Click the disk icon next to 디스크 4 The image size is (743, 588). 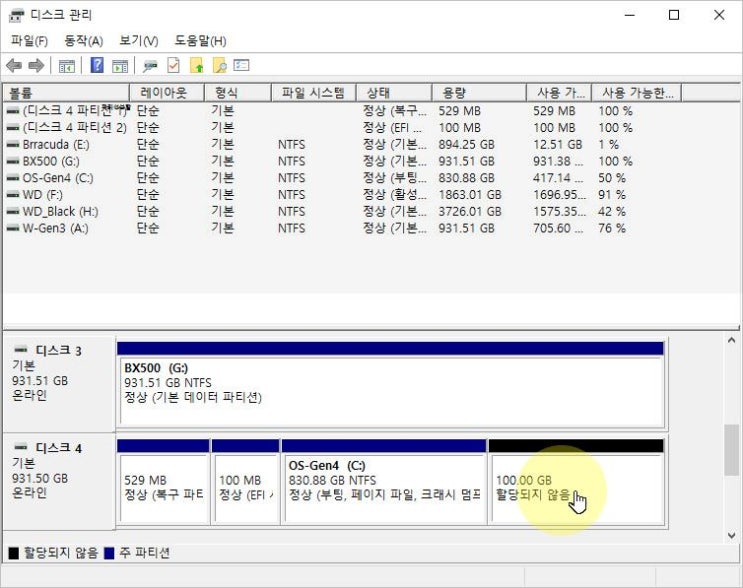pos(21,447)
